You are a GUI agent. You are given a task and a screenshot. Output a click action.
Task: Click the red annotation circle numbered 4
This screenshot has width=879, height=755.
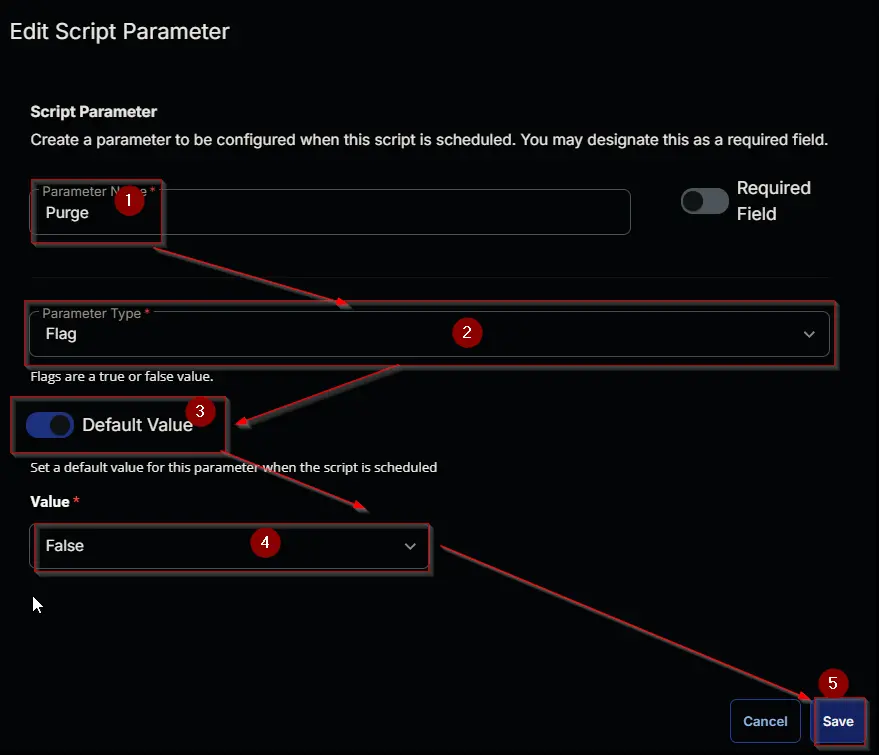pyautogui.click(x=265, y=542)
